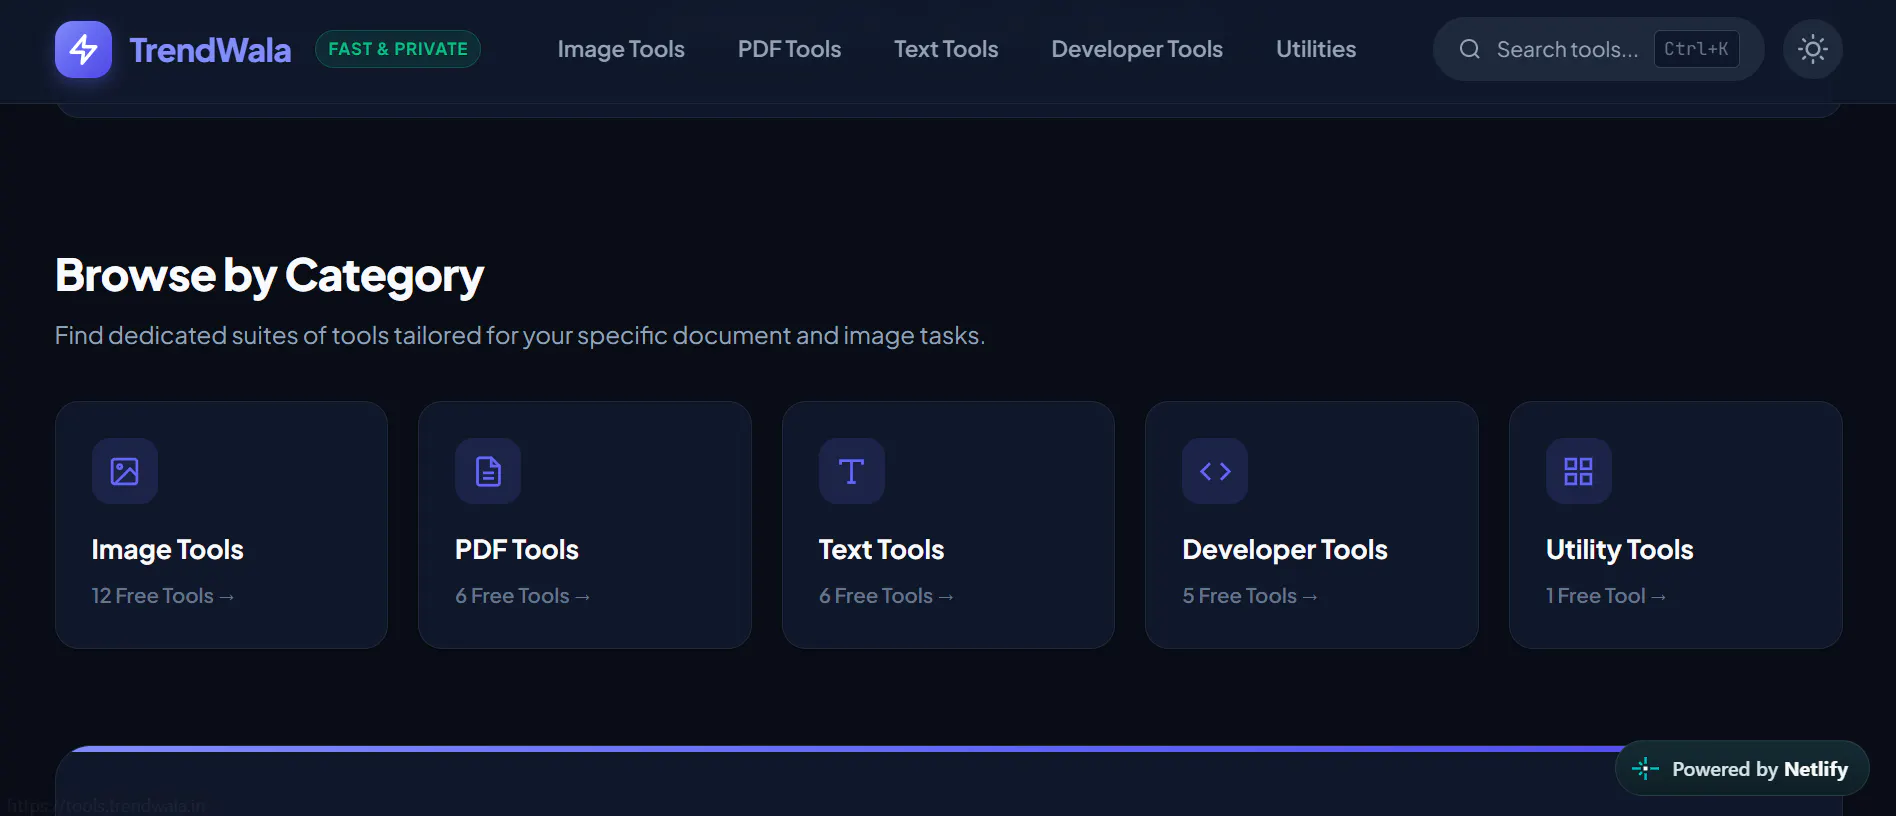This screenshot has height=816, width=1896.
Task: Select the Text Tools card title
Action: (x=882, y=550)
